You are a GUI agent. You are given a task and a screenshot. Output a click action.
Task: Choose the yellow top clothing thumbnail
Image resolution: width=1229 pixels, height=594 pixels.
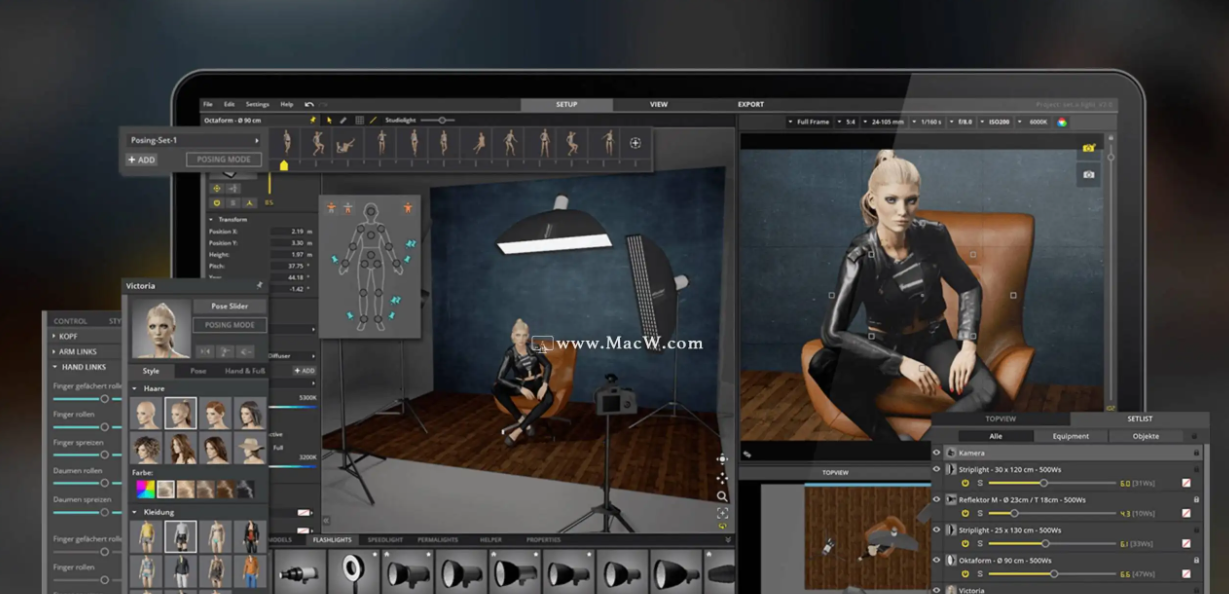click(x=146, y=537)
